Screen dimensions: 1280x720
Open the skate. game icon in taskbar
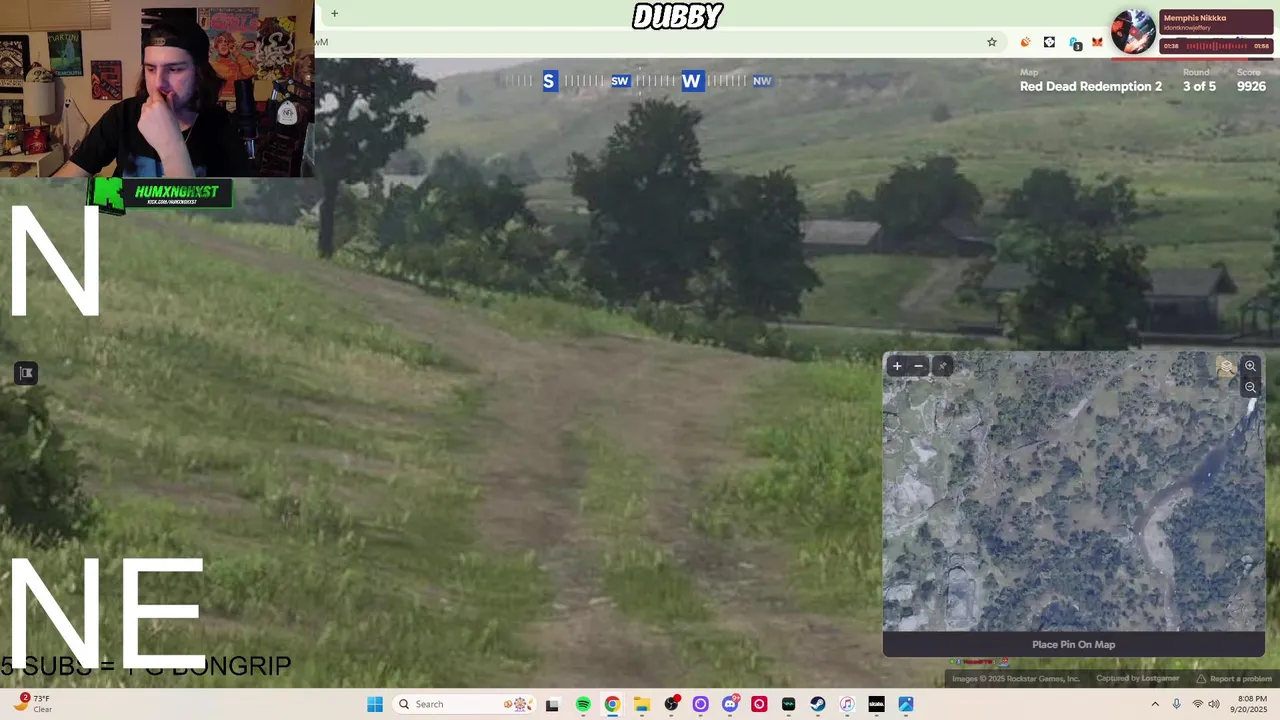click(876, 704)
